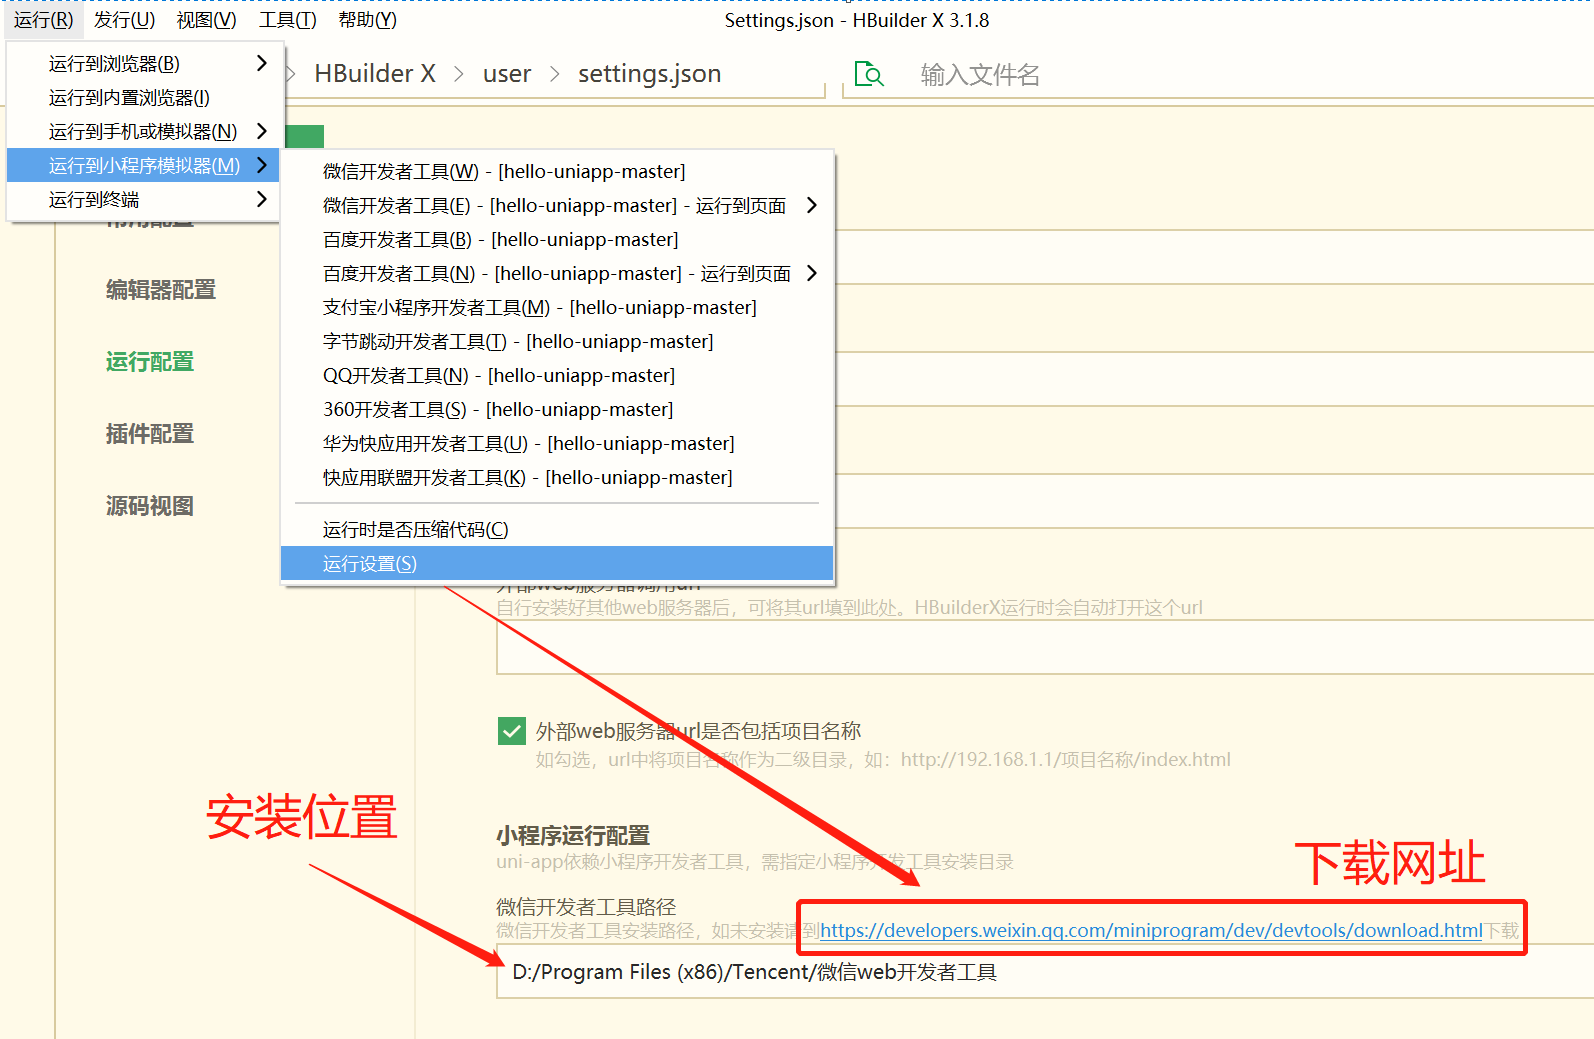Run with 华为快应用开发者工具(U)
The width and height of the screenshot is (1594, 1039).
click(x=557, y=444)
